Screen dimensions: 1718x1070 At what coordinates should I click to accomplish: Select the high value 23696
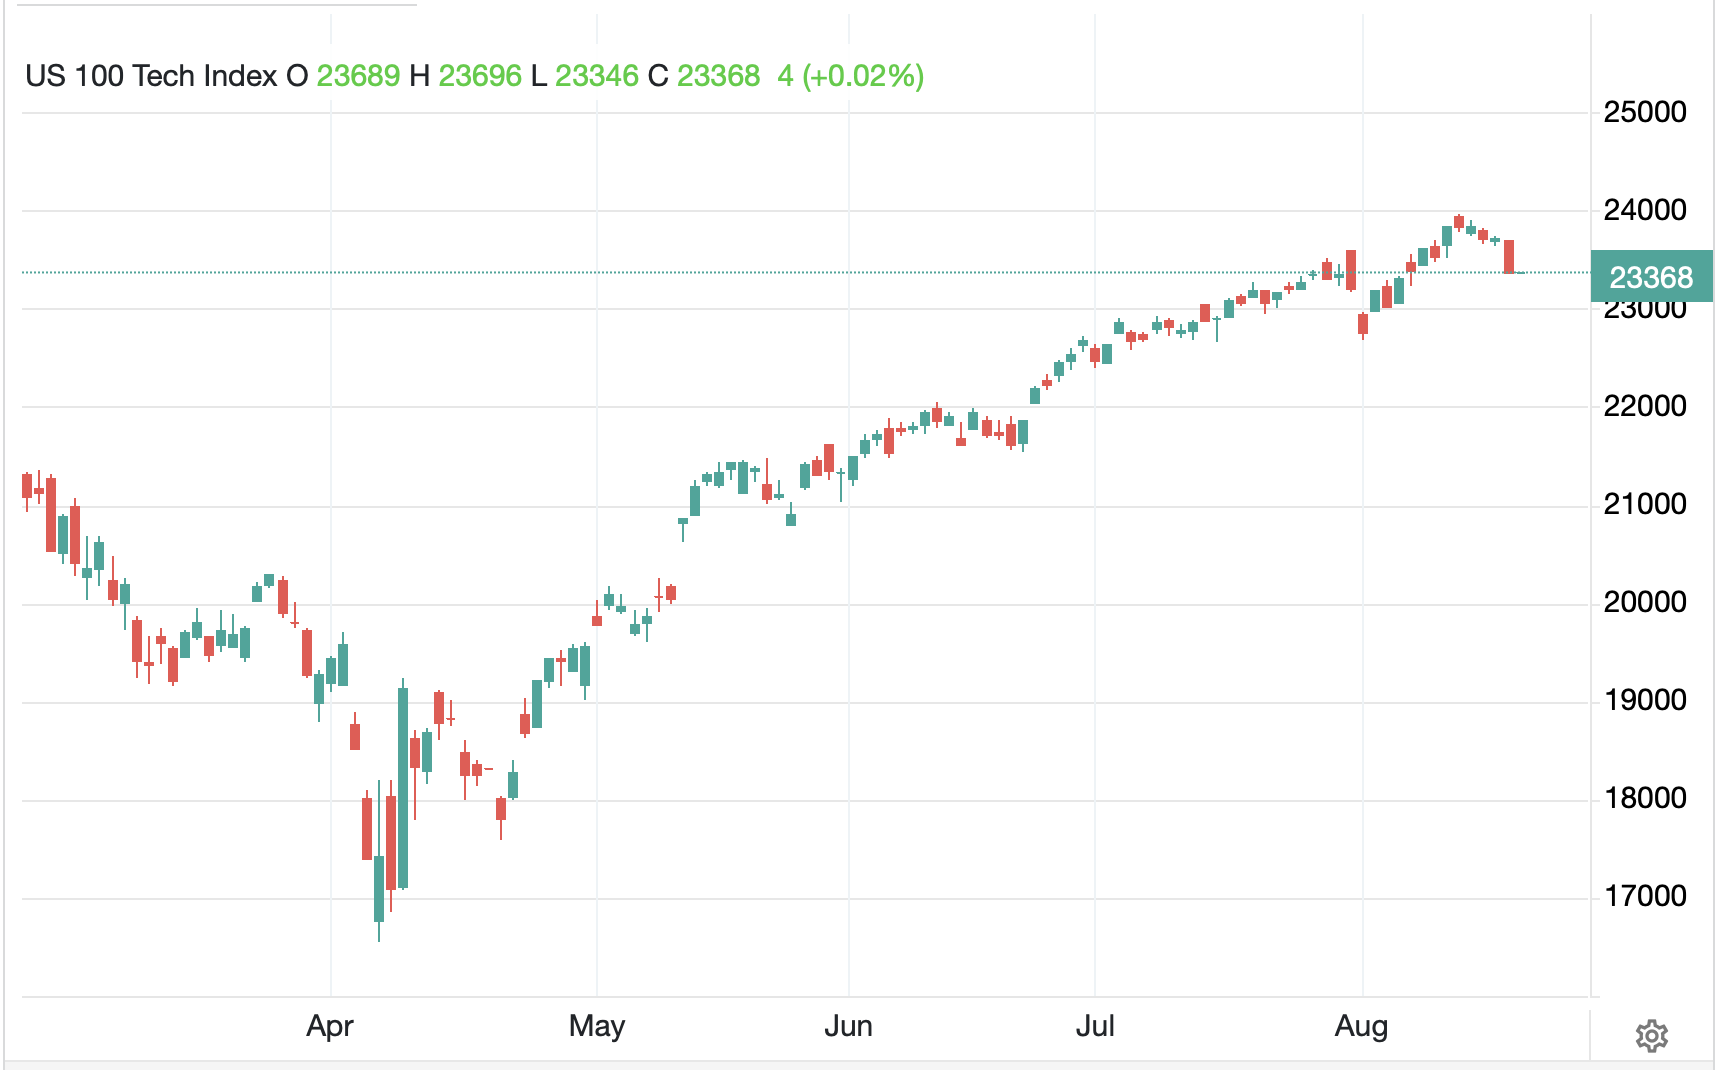click(480, 76)
